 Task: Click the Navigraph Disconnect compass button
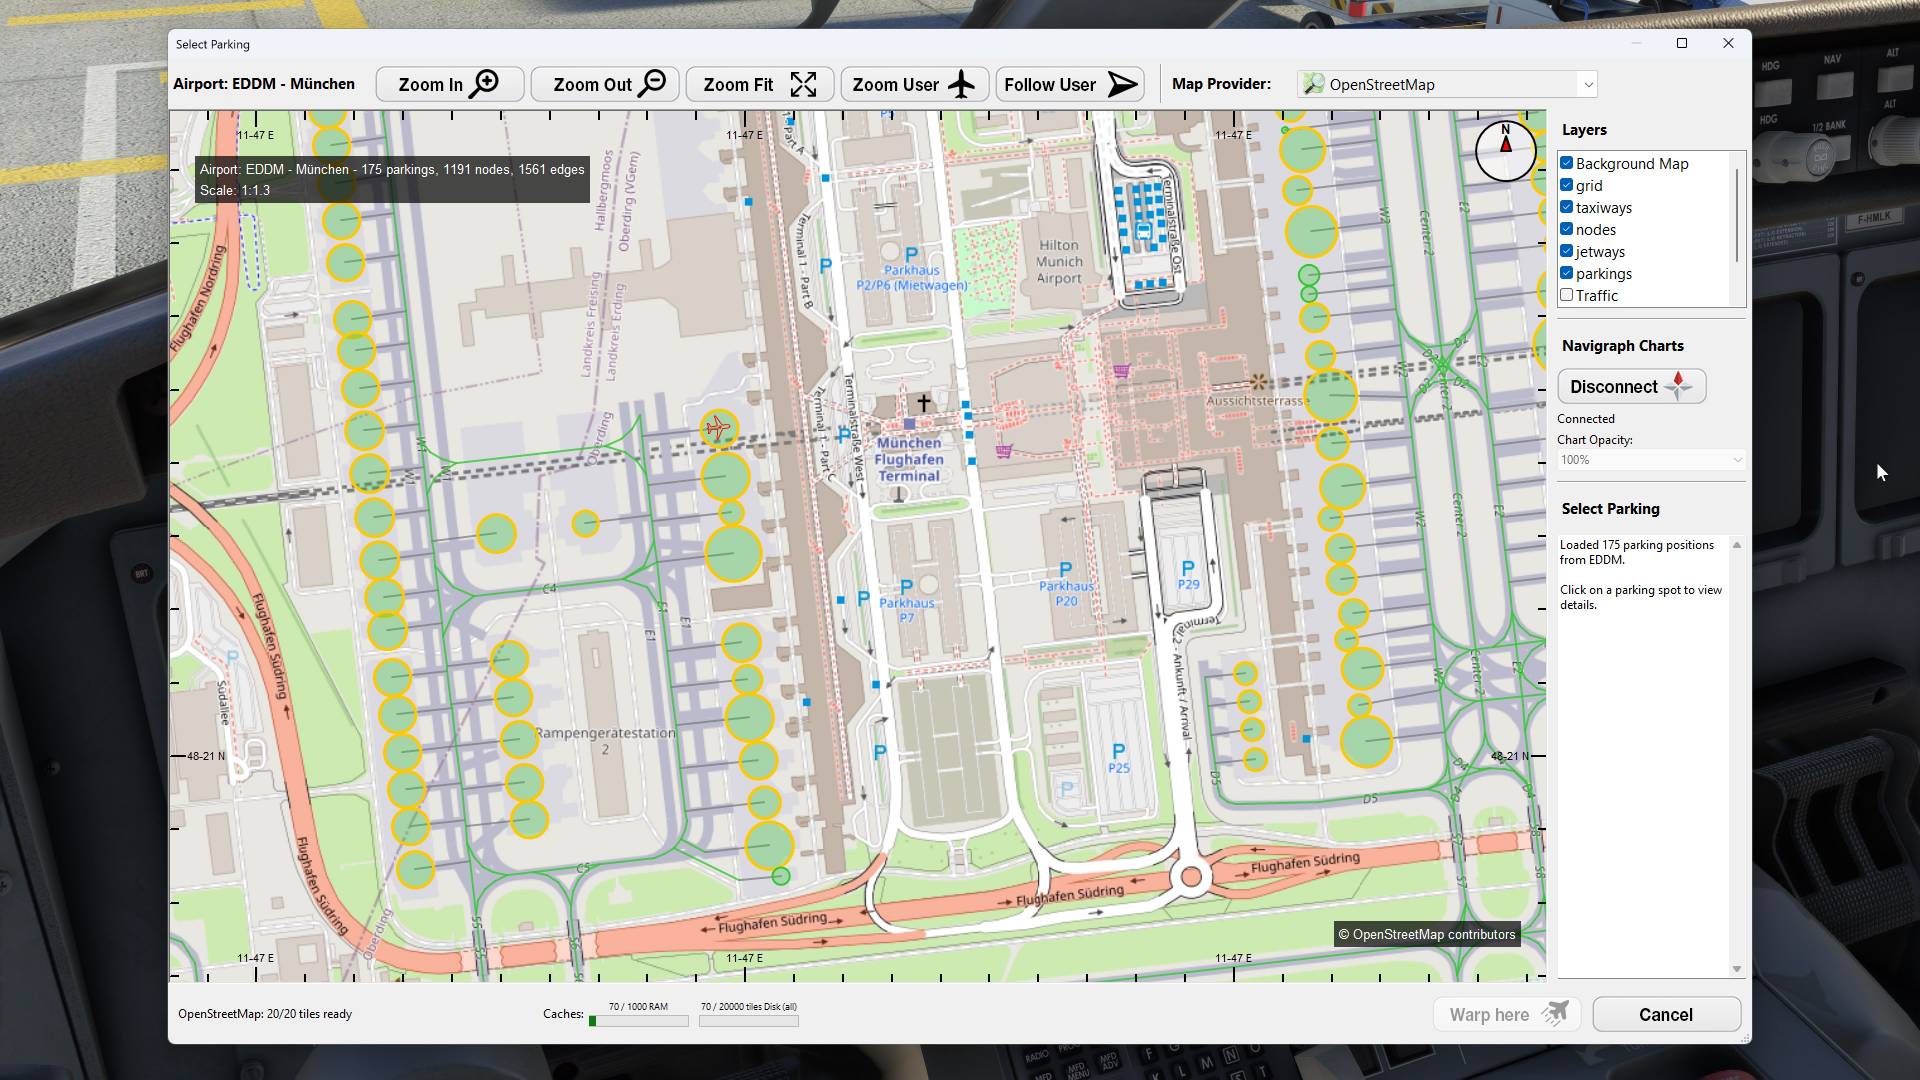1631,387
